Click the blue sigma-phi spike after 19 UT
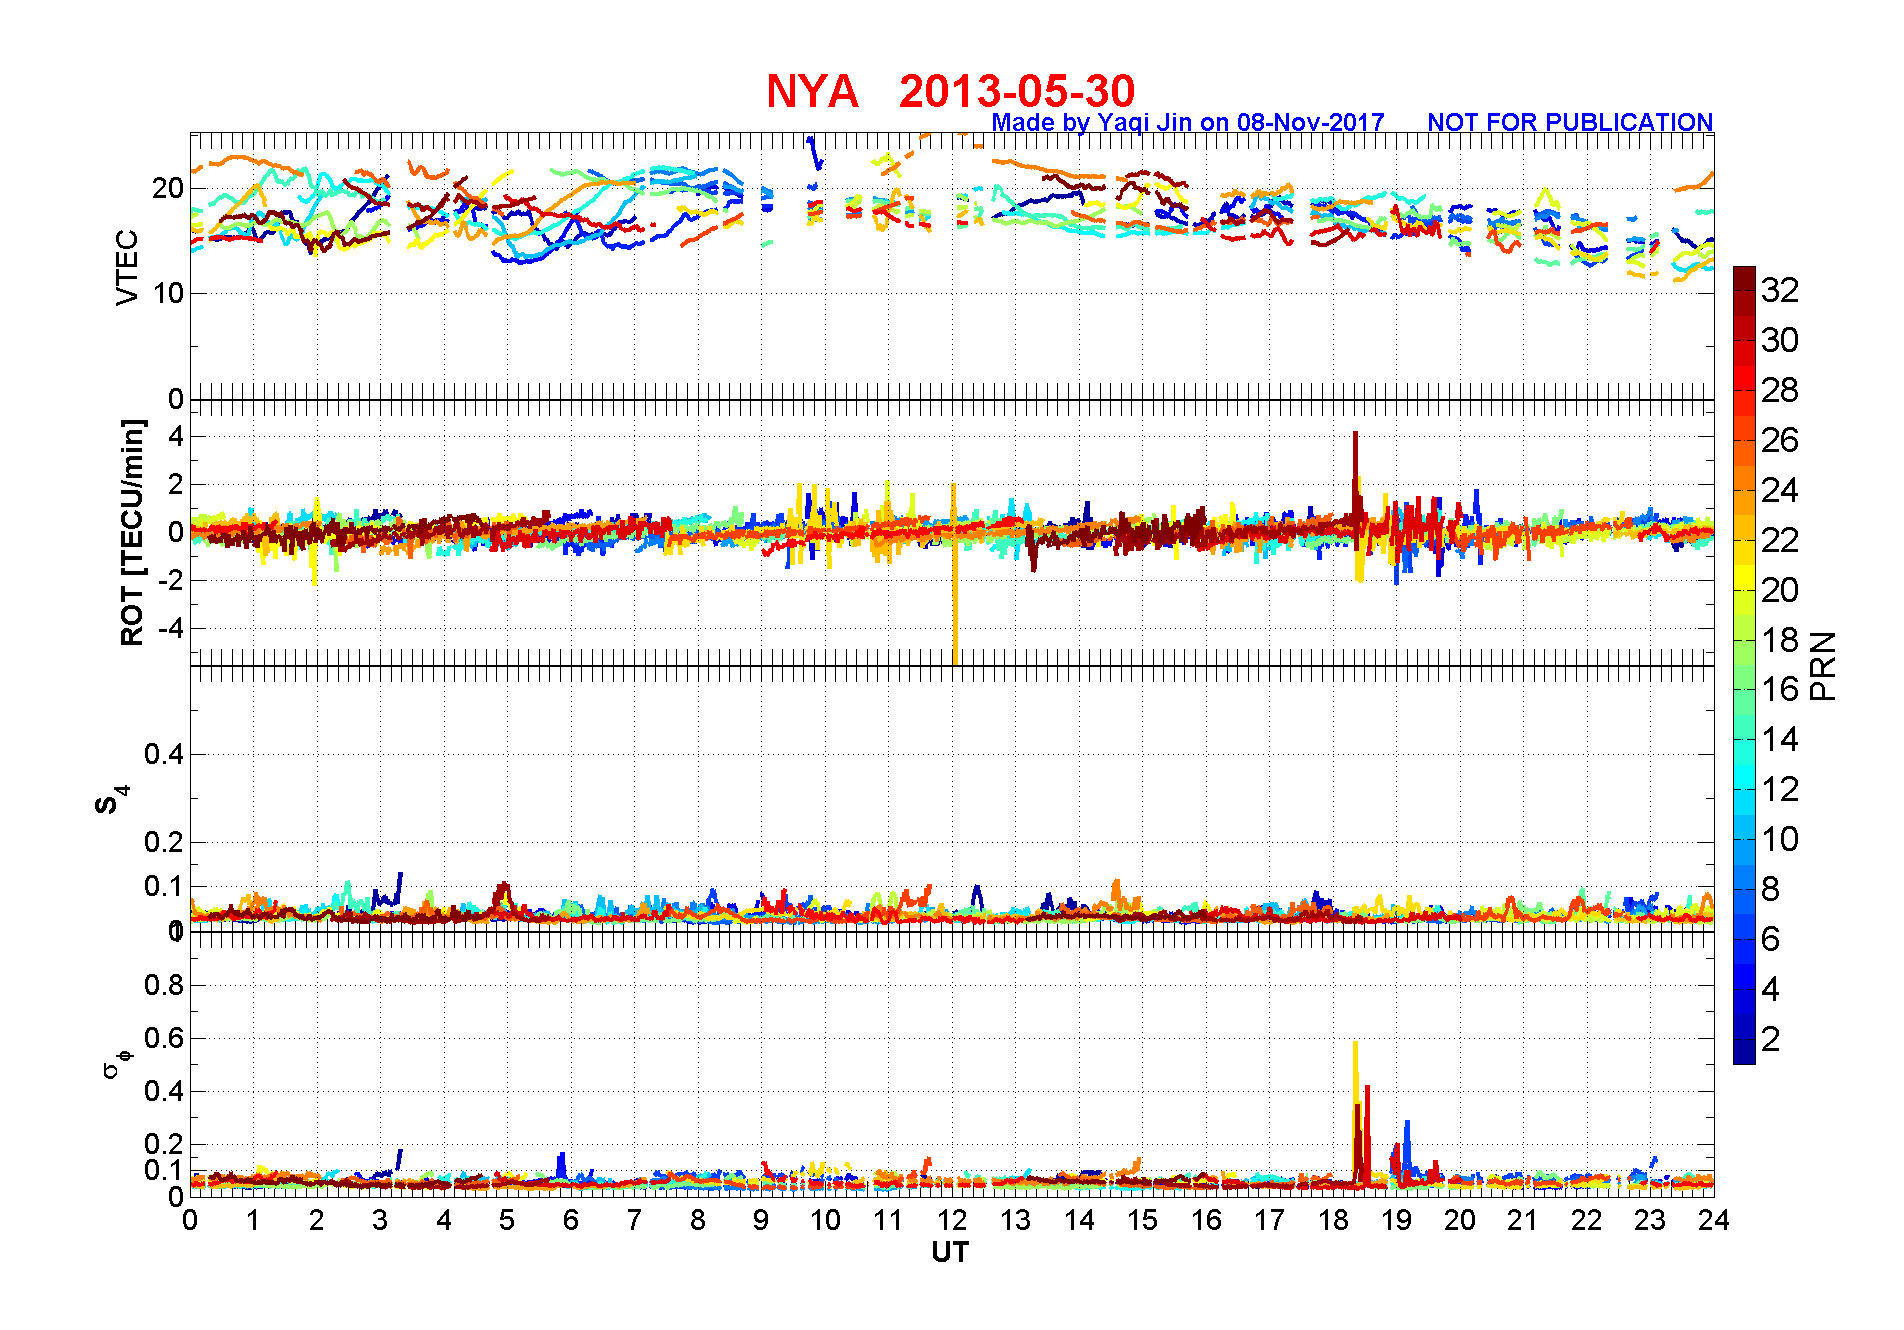This screenshot has height=1330, width=1904. pyautogui.click(x=1407, y=1145)
